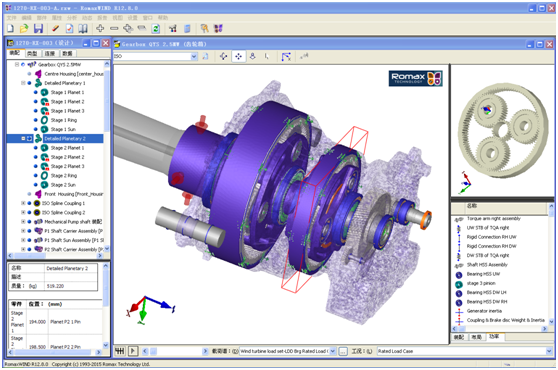This screenshot has height=370, width=558.
Task: Select Stage 2 Planet 2 in tree
Action: coord(67,157)
